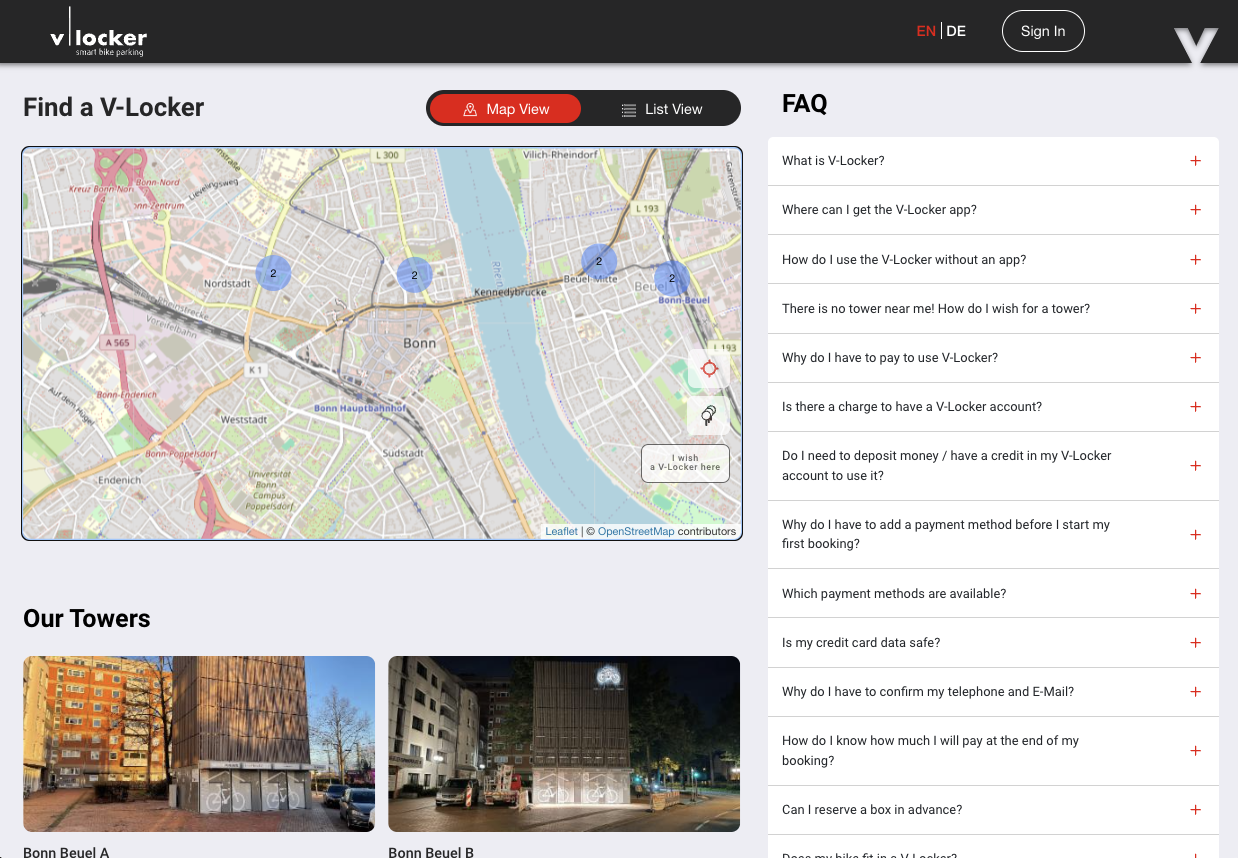Switch the site language to DE
1238x858 pixels.
coord(956,31)
